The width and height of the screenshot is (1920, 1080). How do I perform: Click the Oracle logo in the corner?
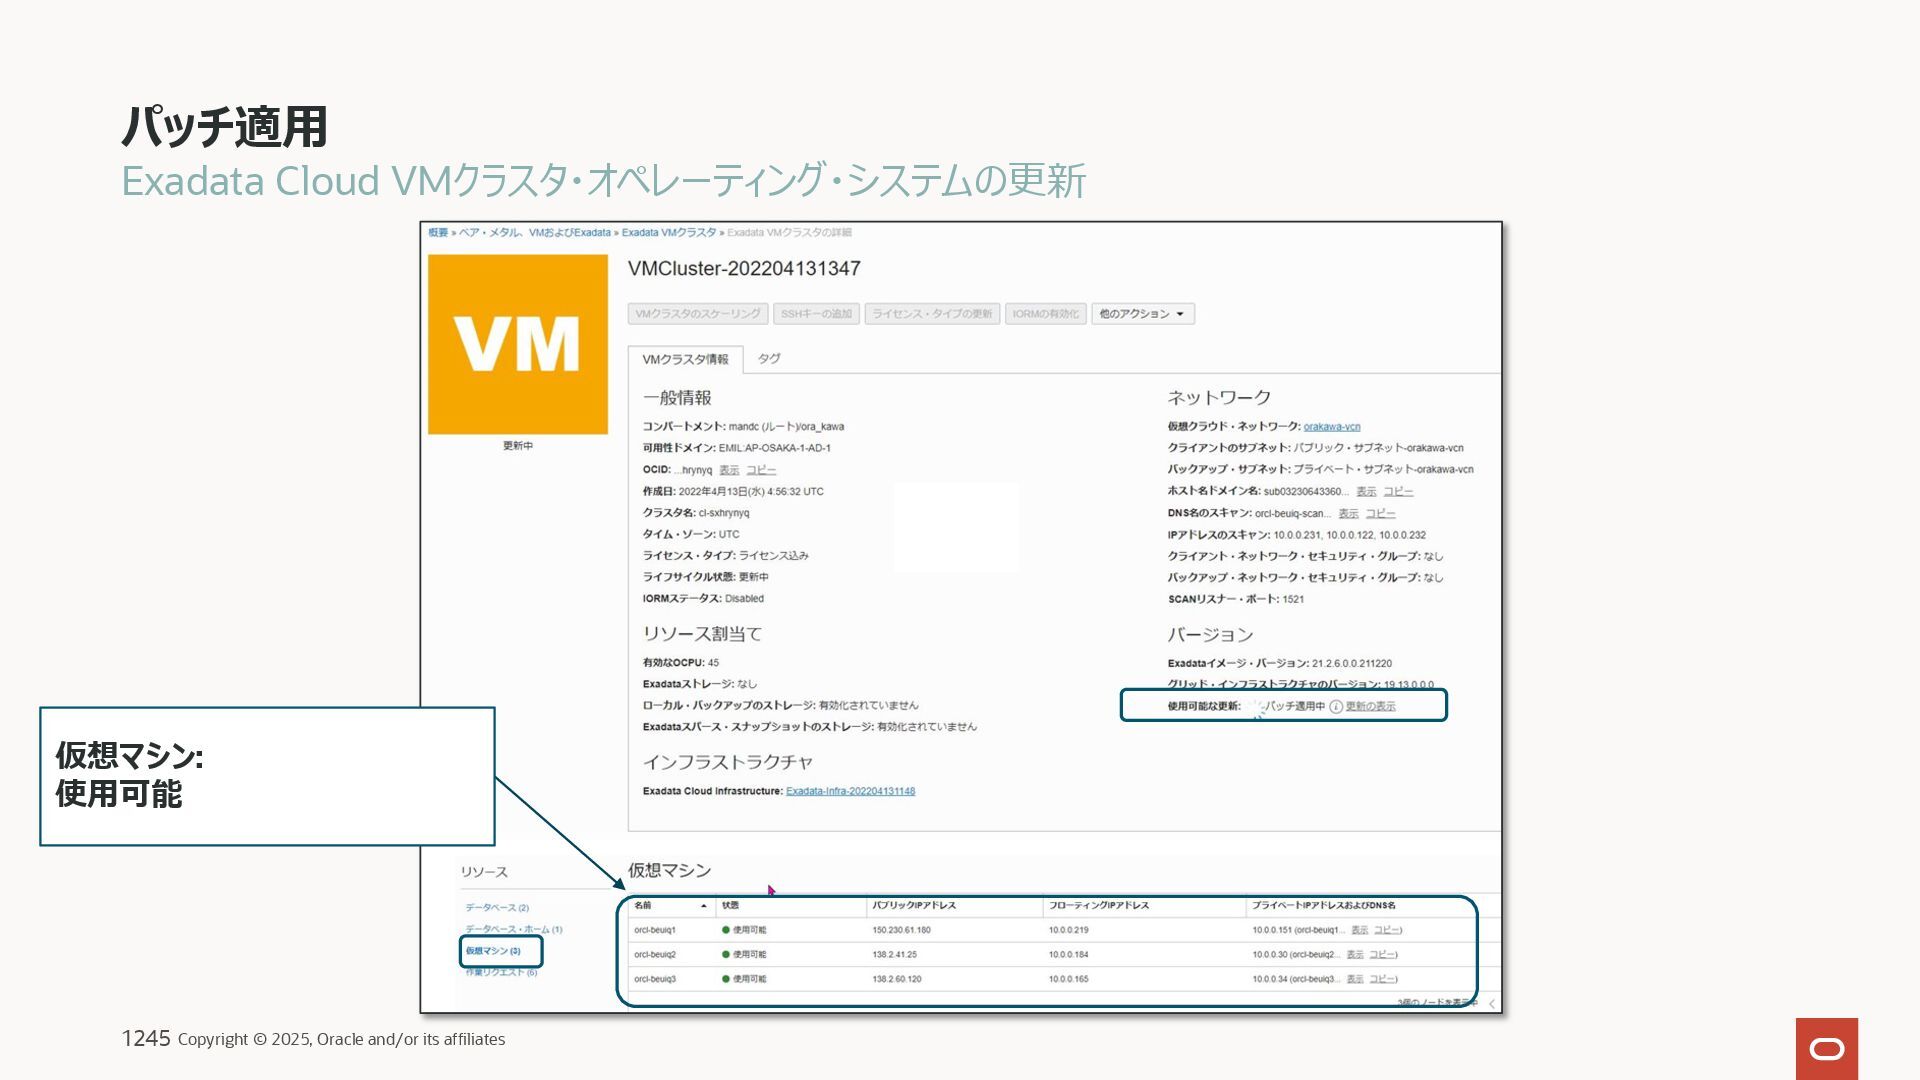[1826, 1048]
